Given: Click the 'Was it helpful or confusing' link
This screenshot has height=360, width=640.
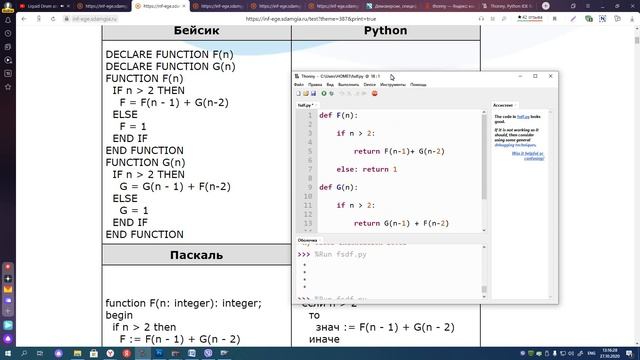Looking at the screenshot, I should point(528,156).
